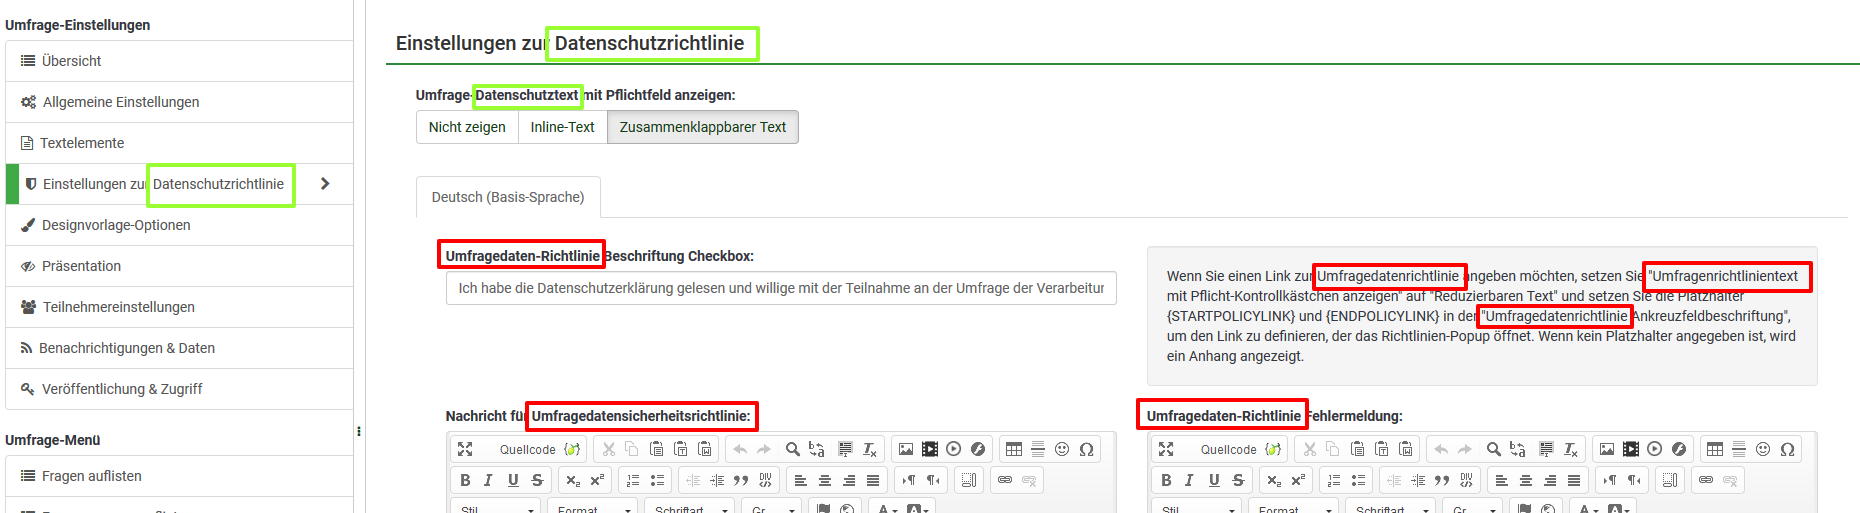Click the checkbox label text input field

coord(780,288)
